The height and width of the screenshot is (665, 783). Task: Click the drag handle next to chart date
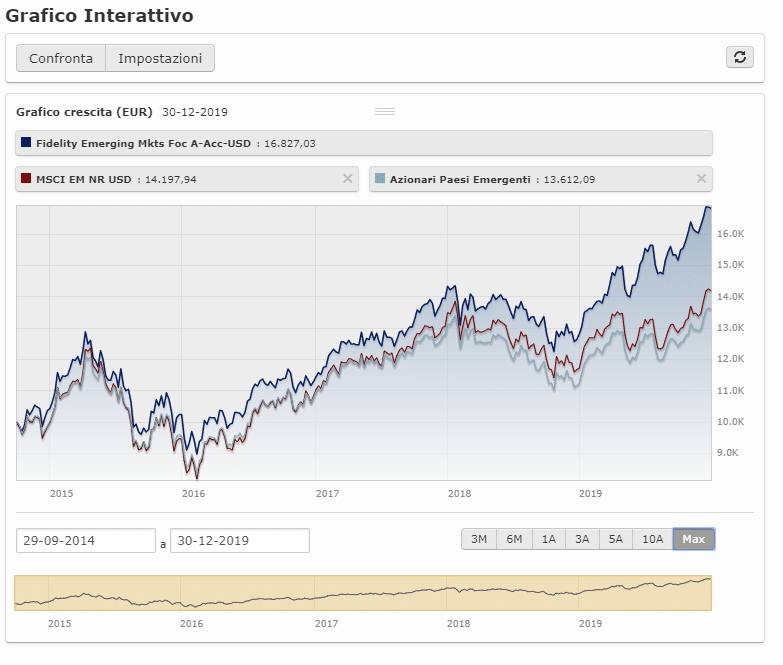pos(385,112)
